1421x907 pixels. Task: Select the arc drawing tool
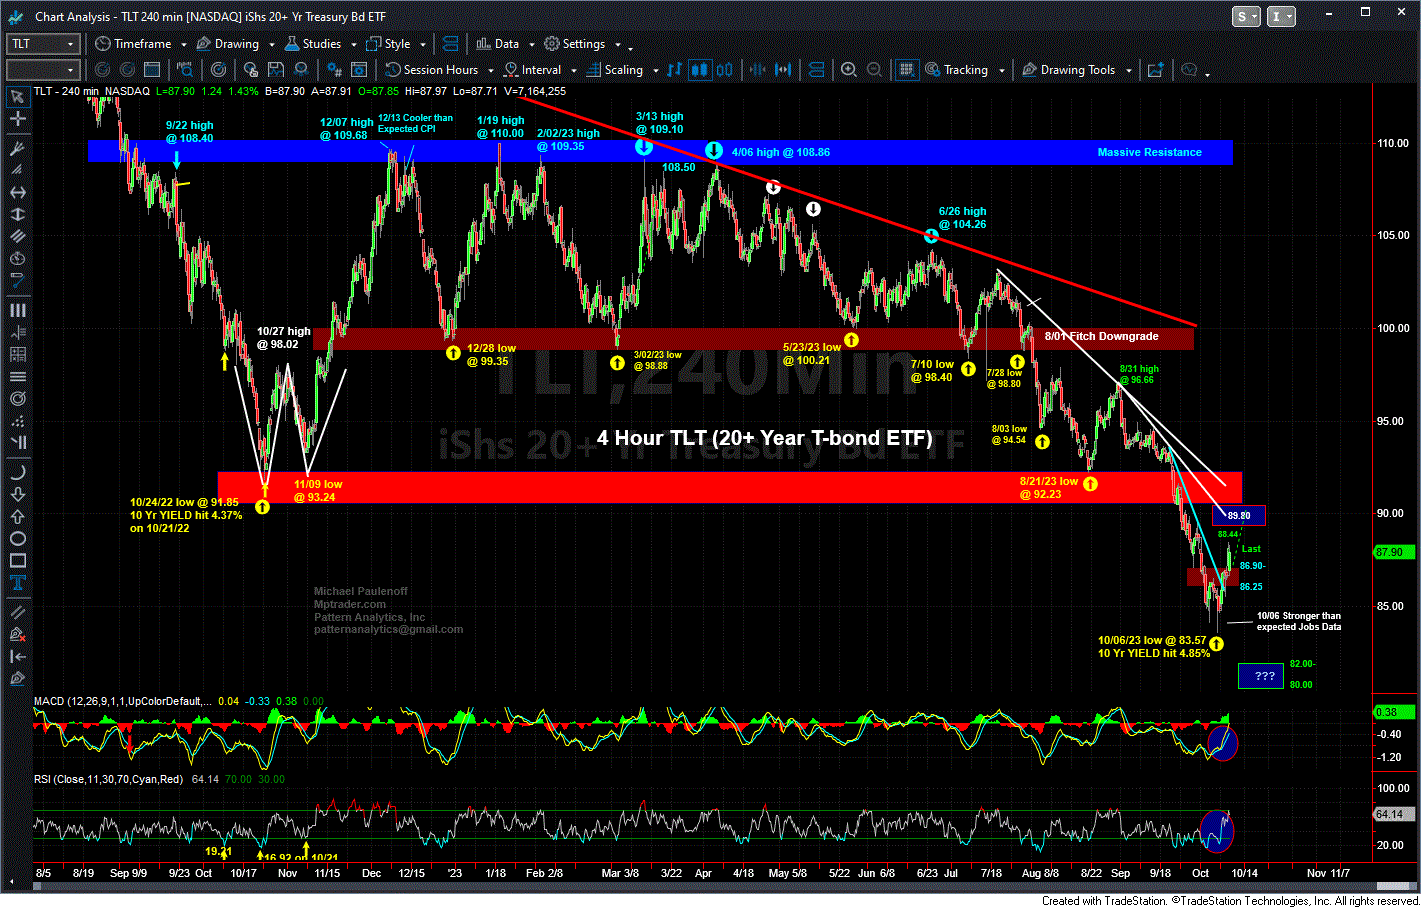click(17, 472)
